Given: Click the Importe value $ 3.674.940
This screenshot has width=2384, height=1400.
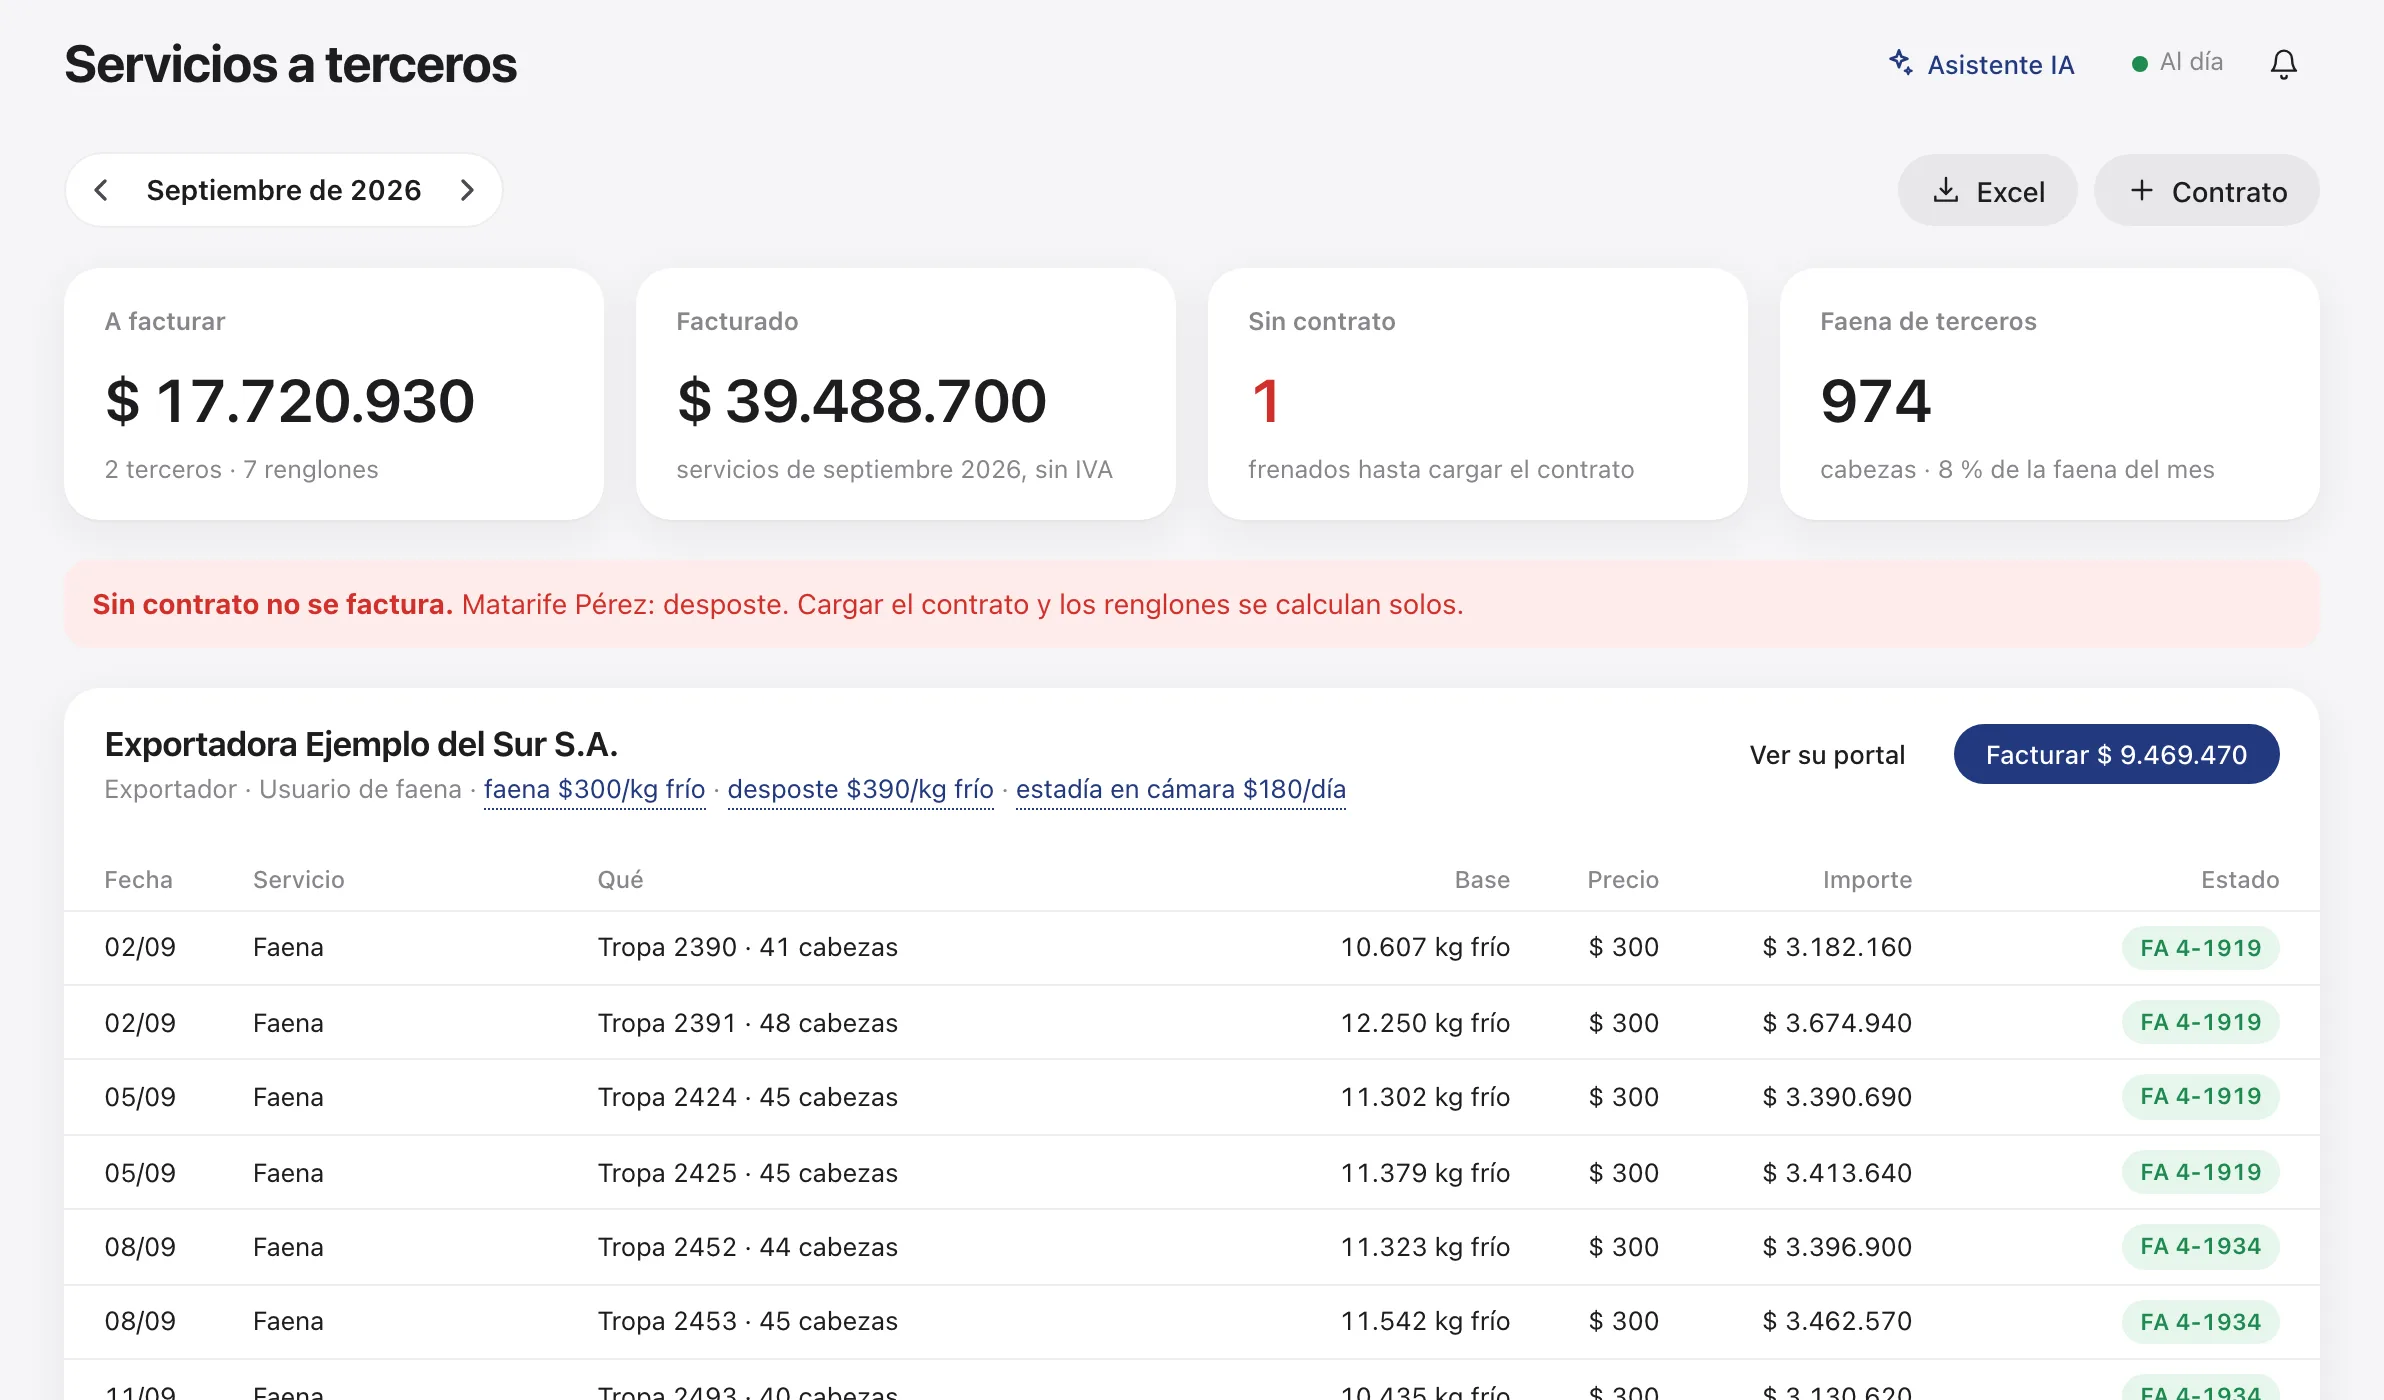Looking at the screenshot, I should tap(1837, 1023).
